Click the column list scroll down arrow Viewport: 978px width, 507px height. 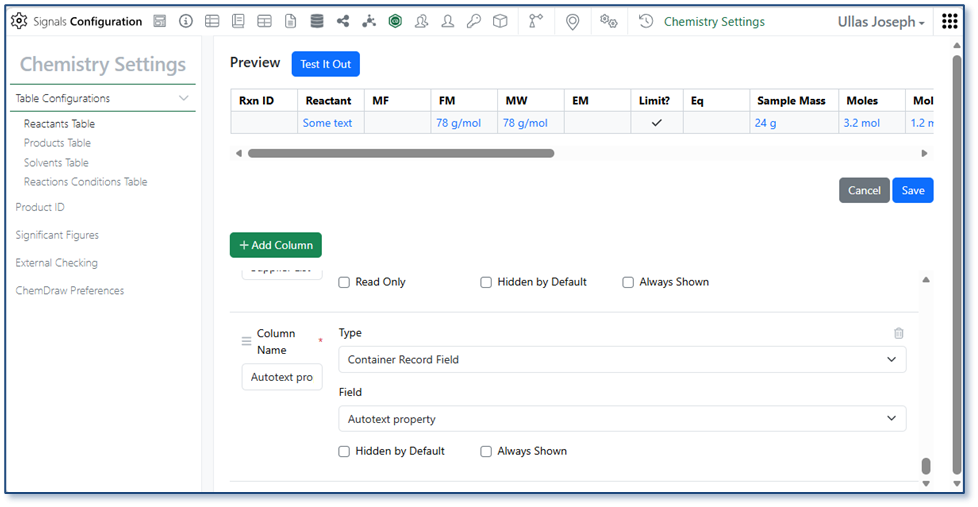(x=926, y=483)
